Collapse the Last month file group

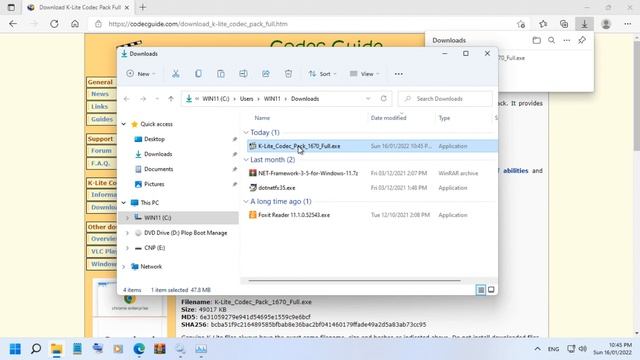(246, 160)
